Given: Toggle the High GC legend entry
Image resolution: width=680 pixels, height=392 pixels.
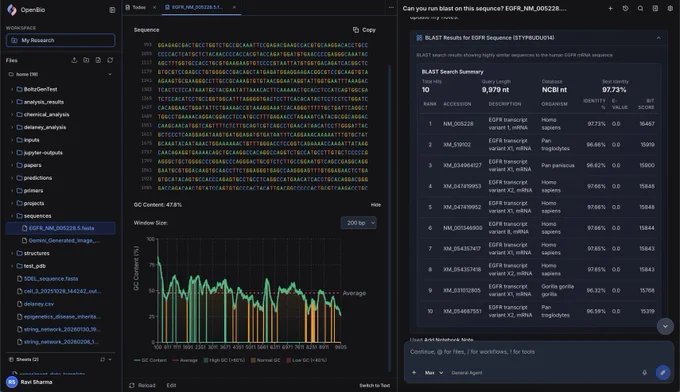Looking at the screenshot, I should [224, 360].
